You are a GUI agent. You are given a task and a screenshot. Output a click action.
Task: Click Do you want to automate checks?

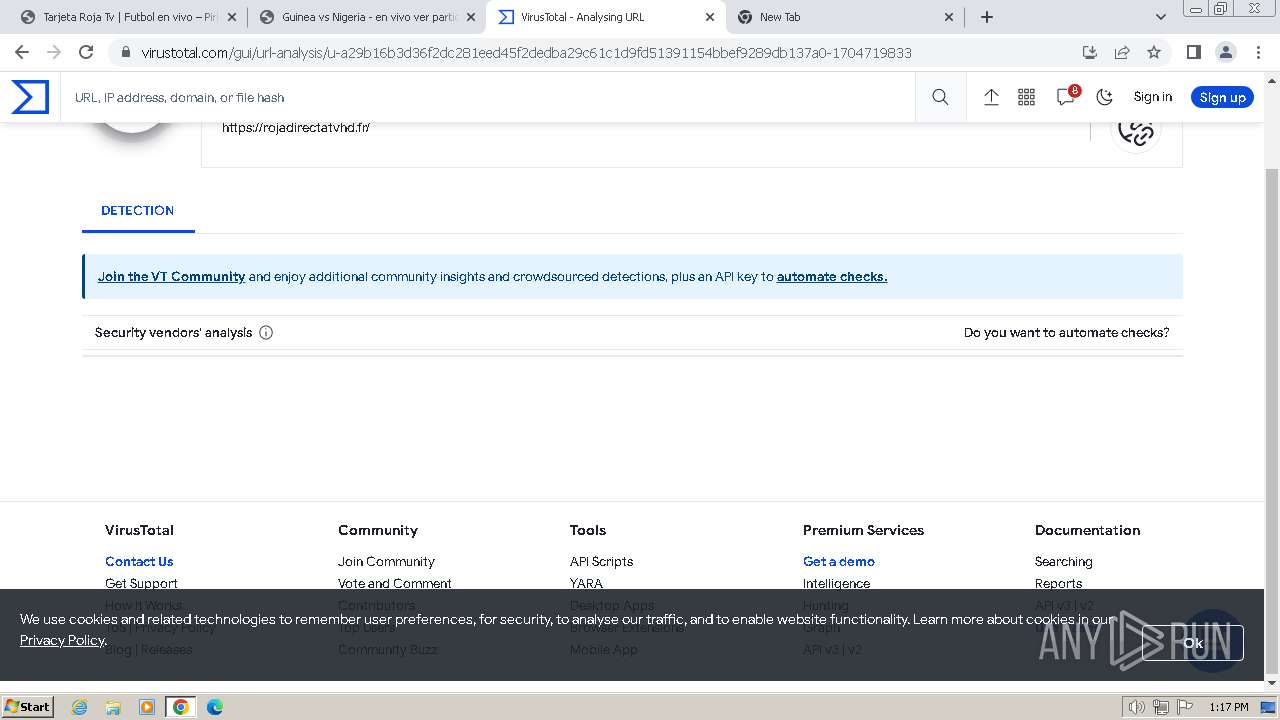tap(1066, 333)
